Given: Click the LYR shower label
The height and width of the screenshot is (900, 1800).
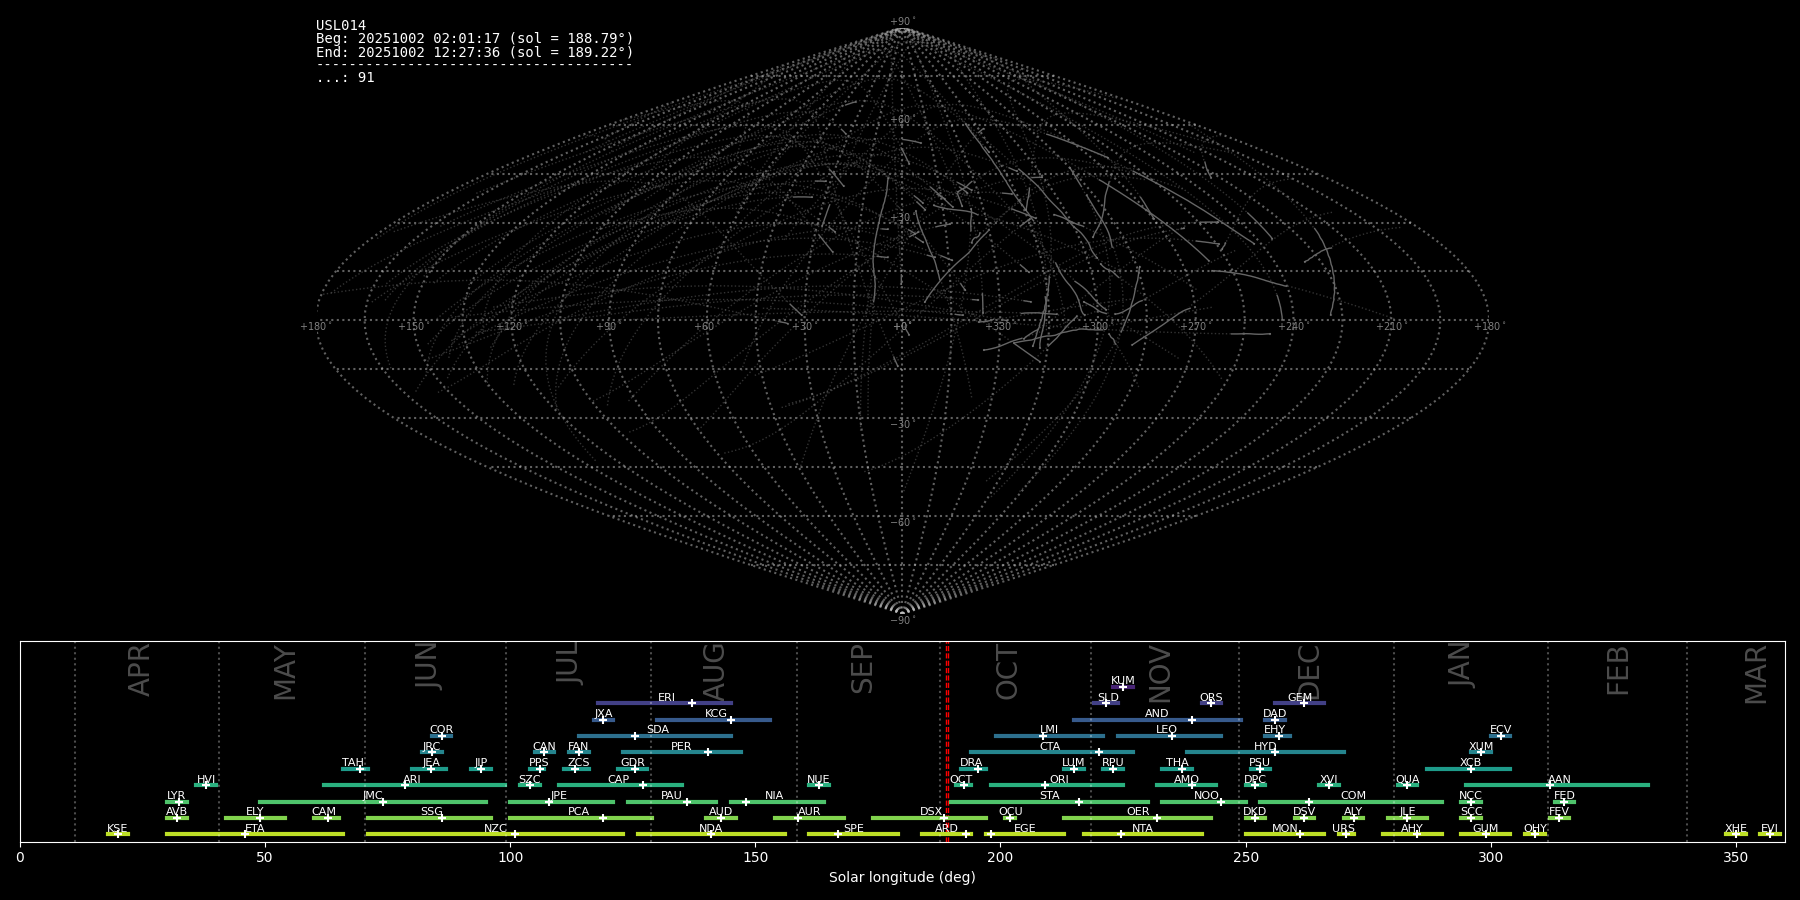Looking at the screenshot, I should (x=176, y=796).
